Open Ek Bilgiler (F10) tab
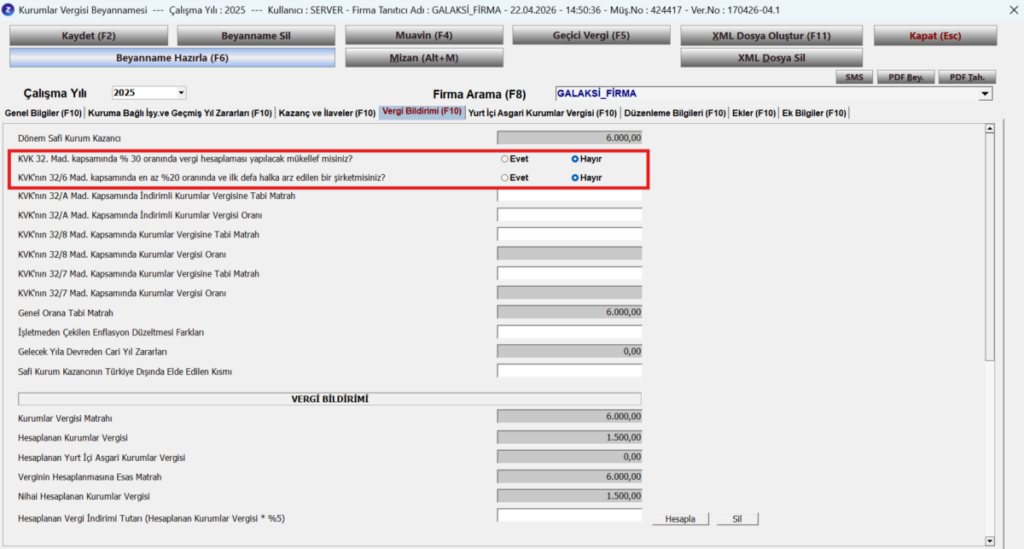 pyautogui.click(x=814, y=113)
